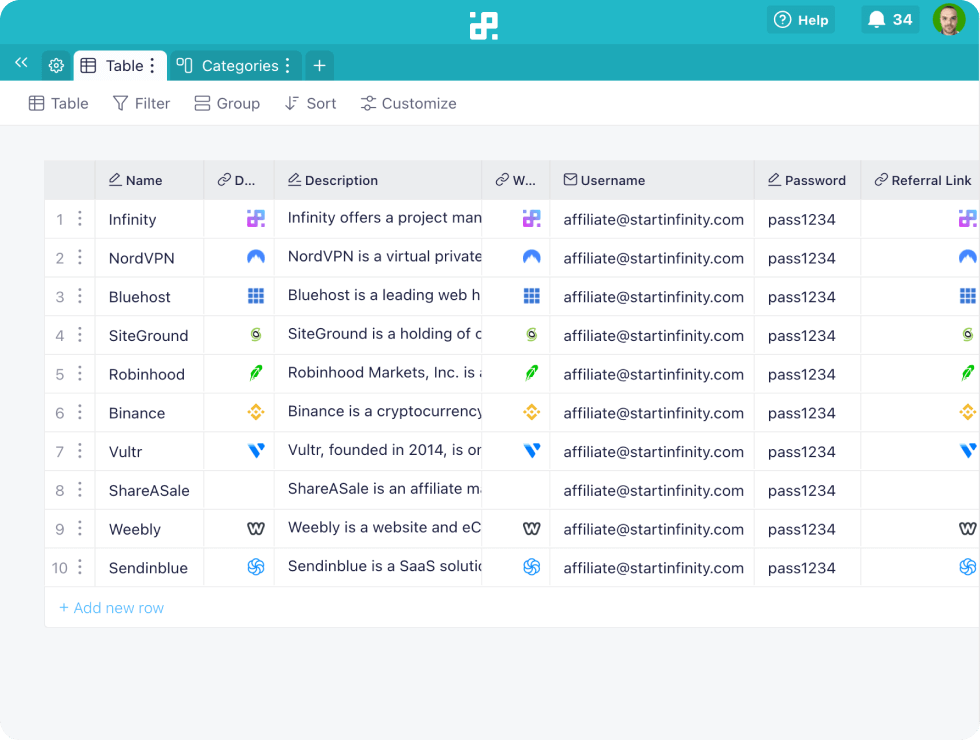Click Weebly icon in Referral Link column
Image resolution: width=980 pixels, height=740 pixels.
pos(968,529)
